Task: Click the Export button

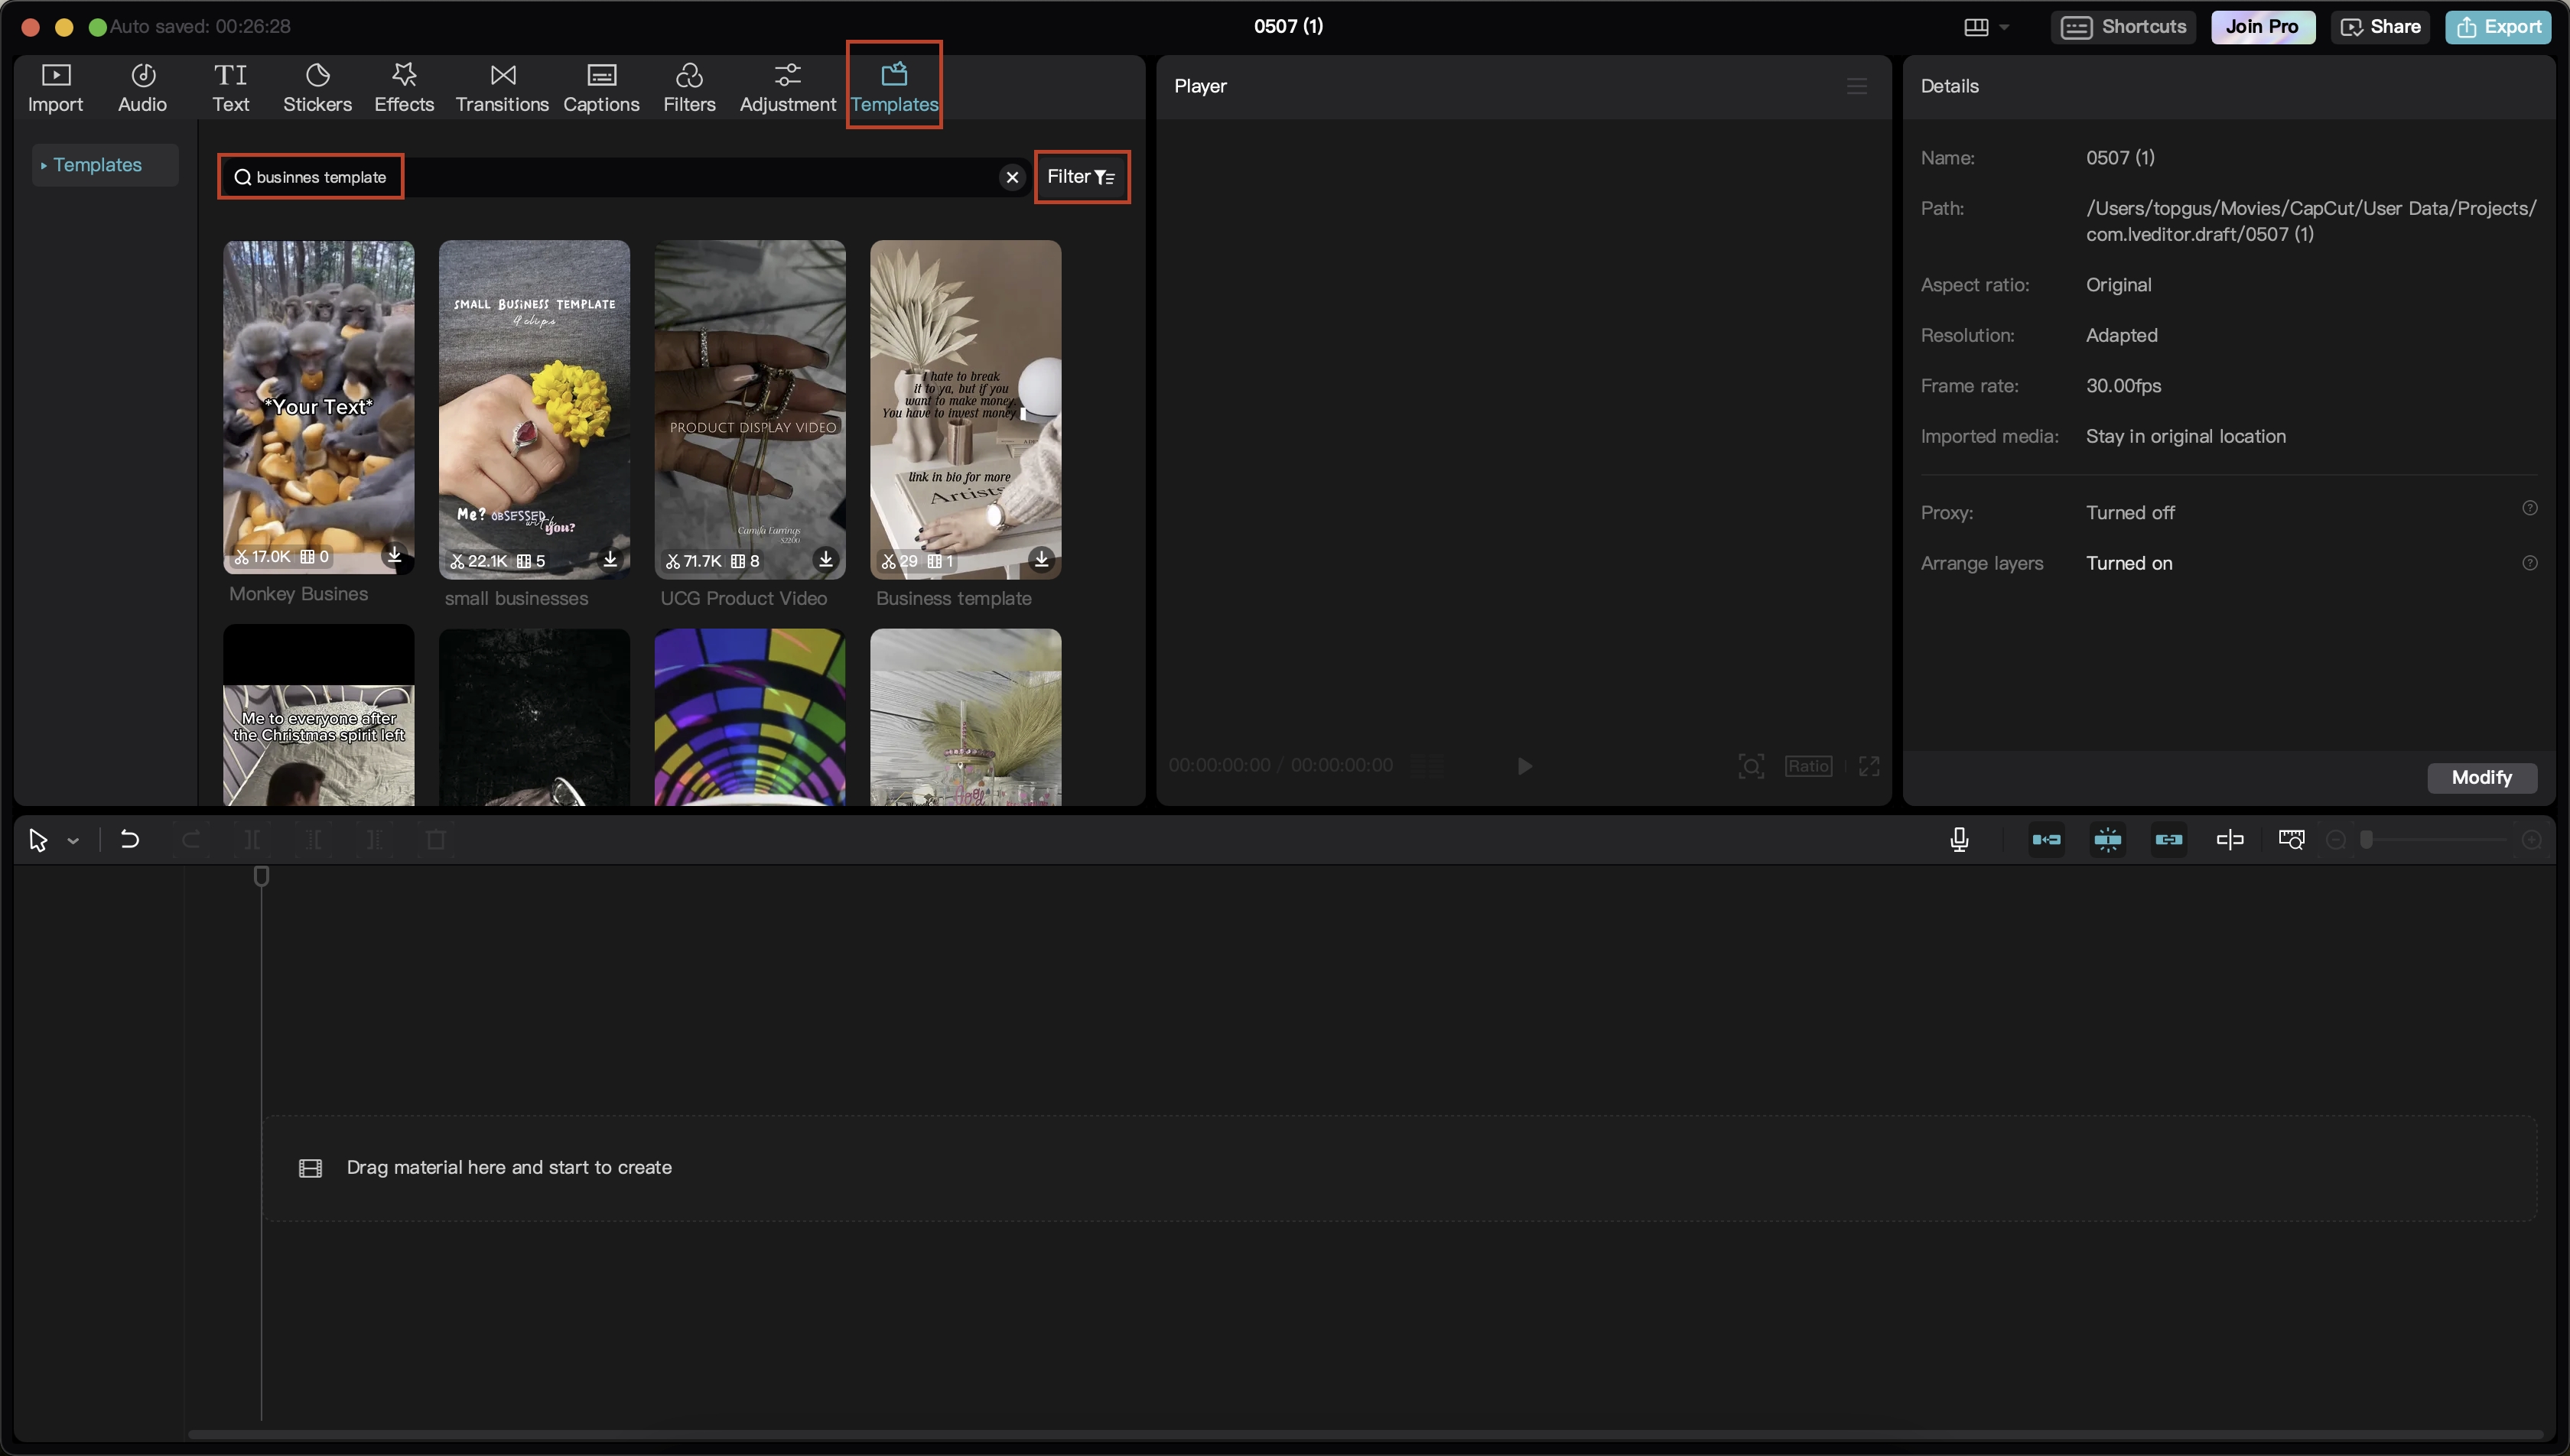Action: click(x=2498, y=27)
